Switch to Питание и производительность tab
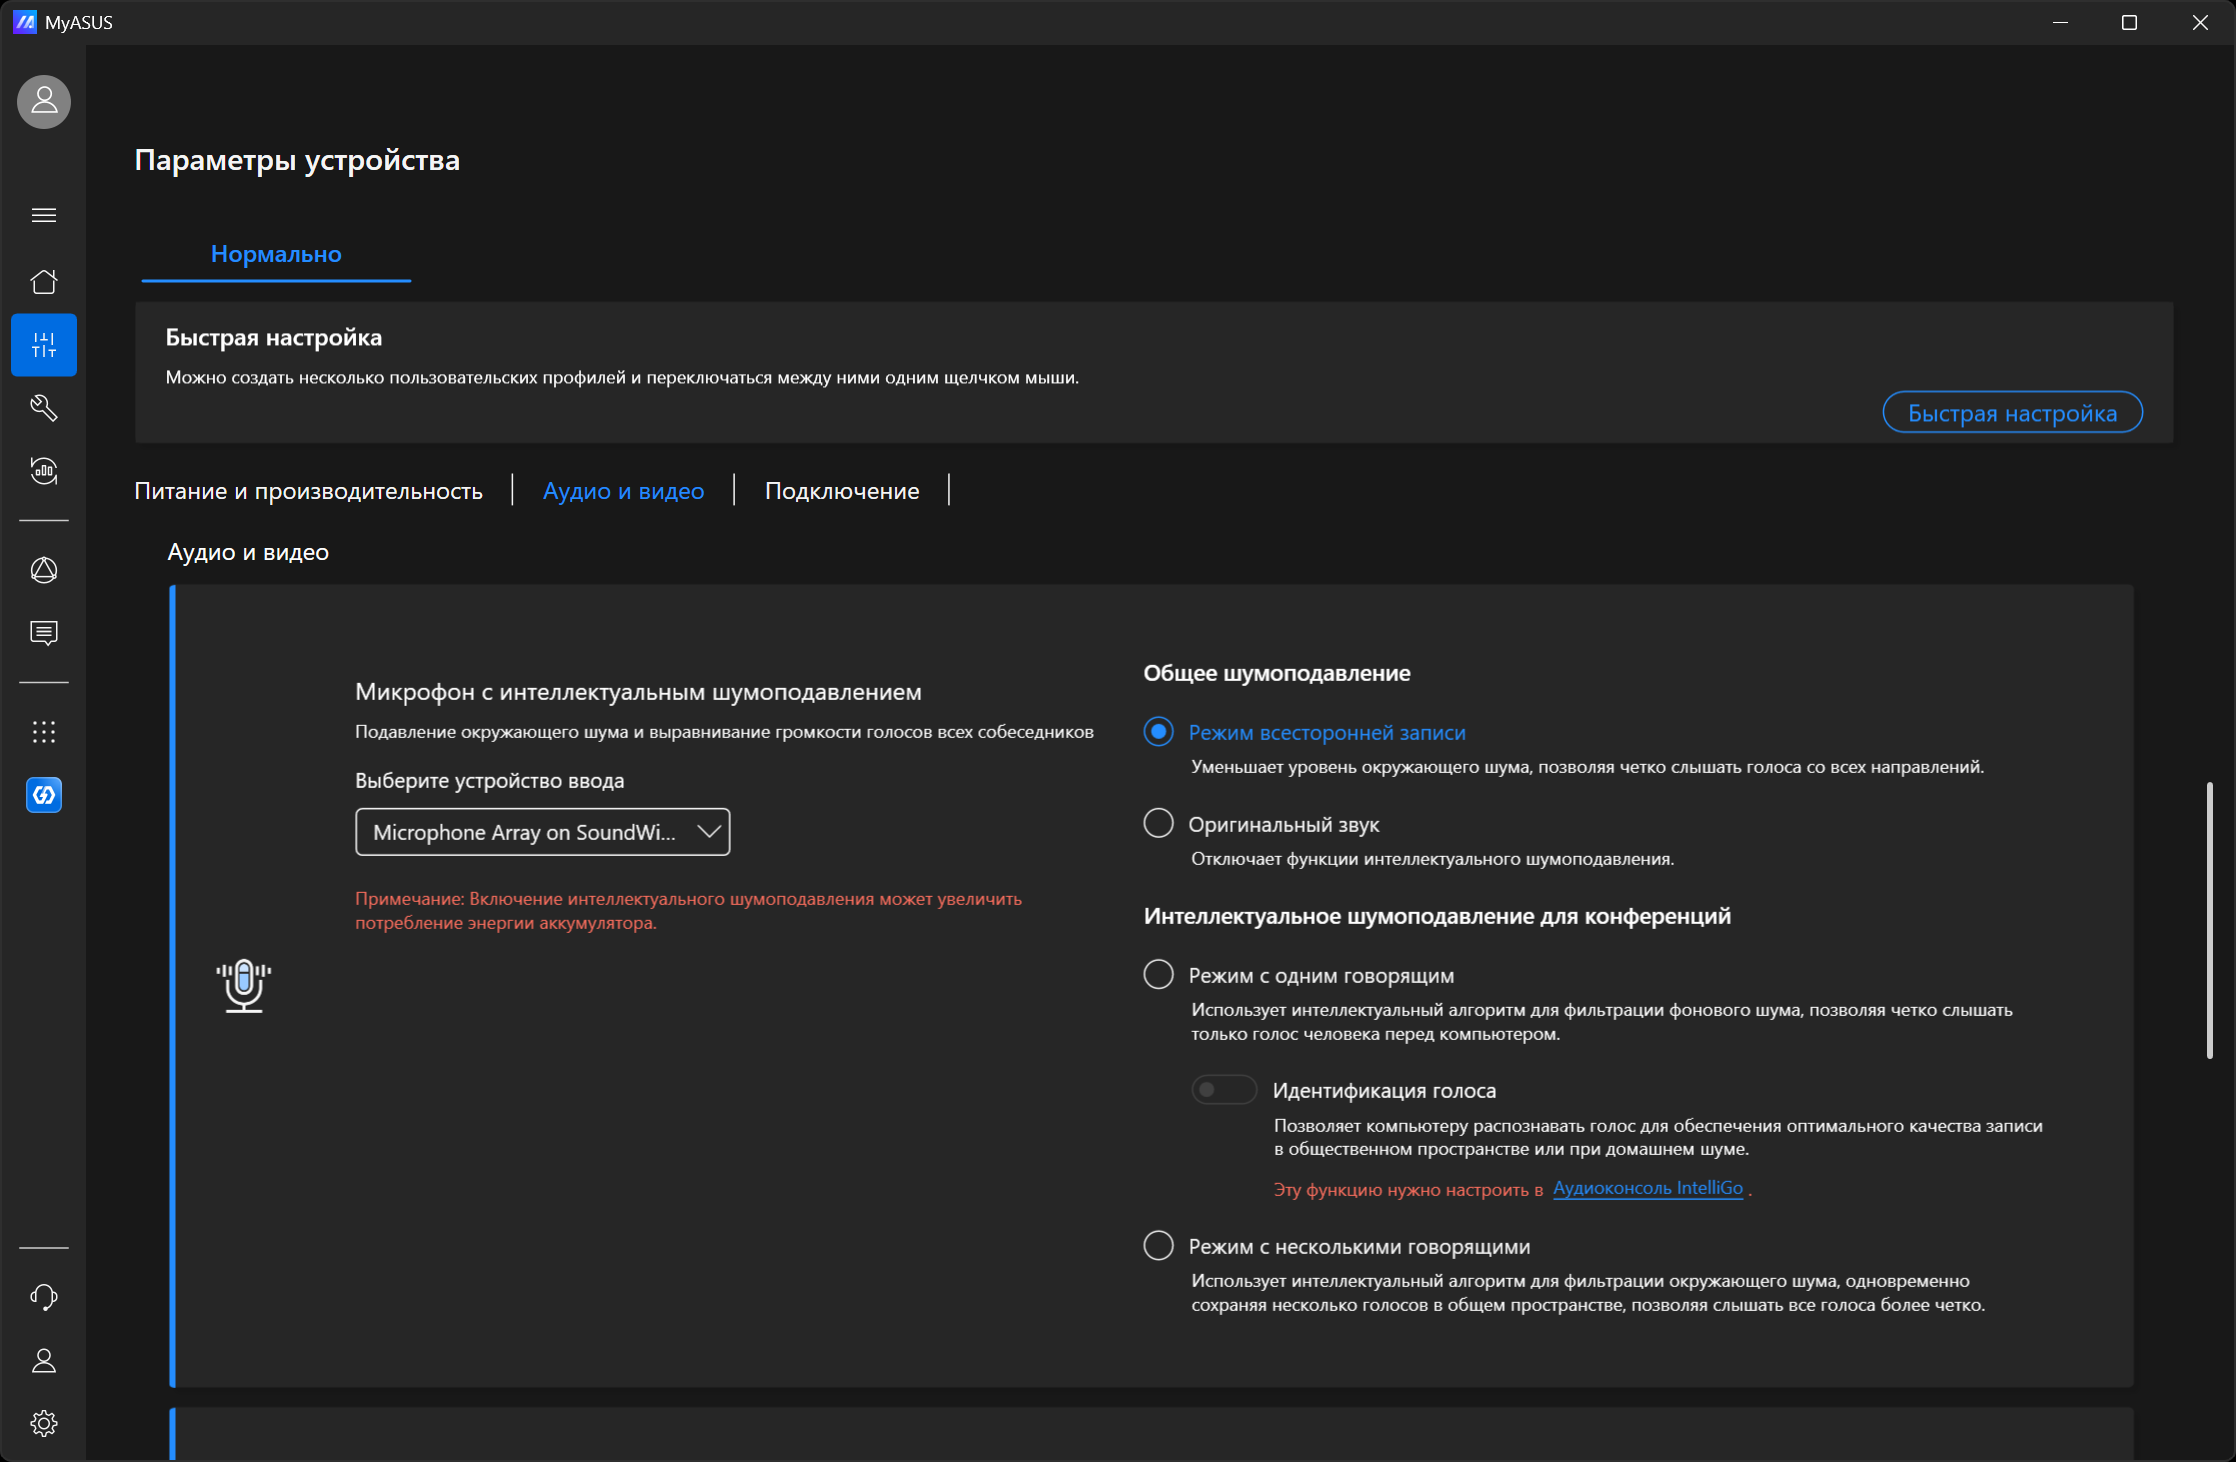2236x1462 pixels. click(309, 491)
